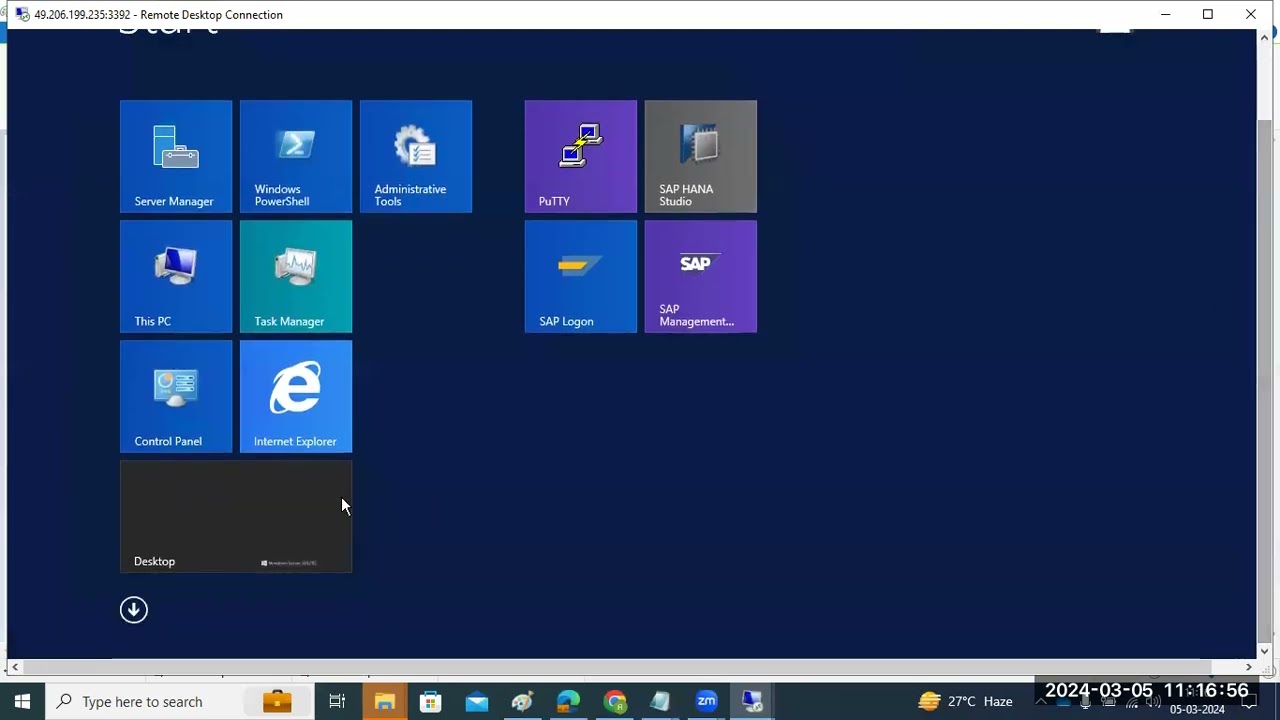
Task: Show all apps with the down arrow
Action: click(x=134, y=610)
